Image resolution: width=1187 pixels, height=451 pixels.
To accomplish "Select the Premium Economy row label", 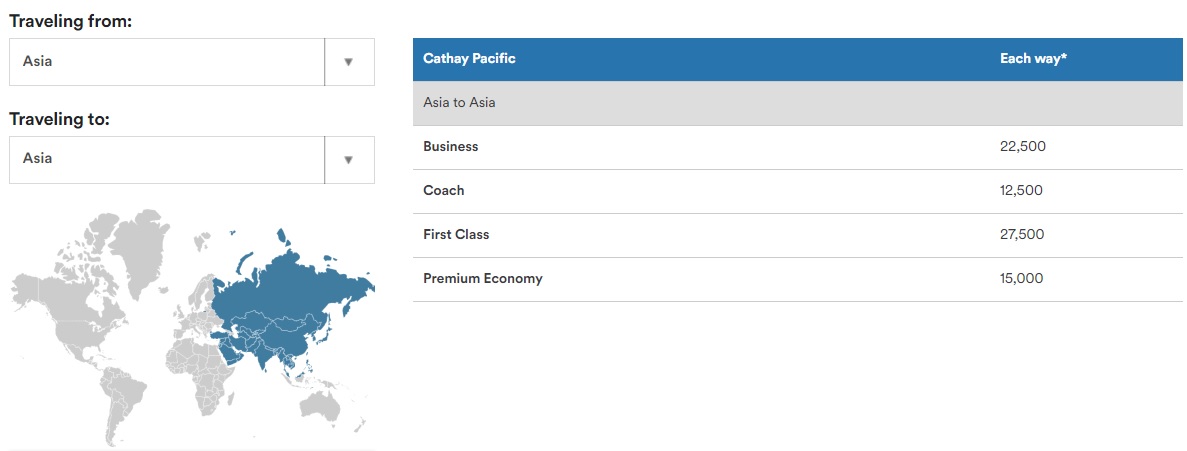I will tap(483, 279).
